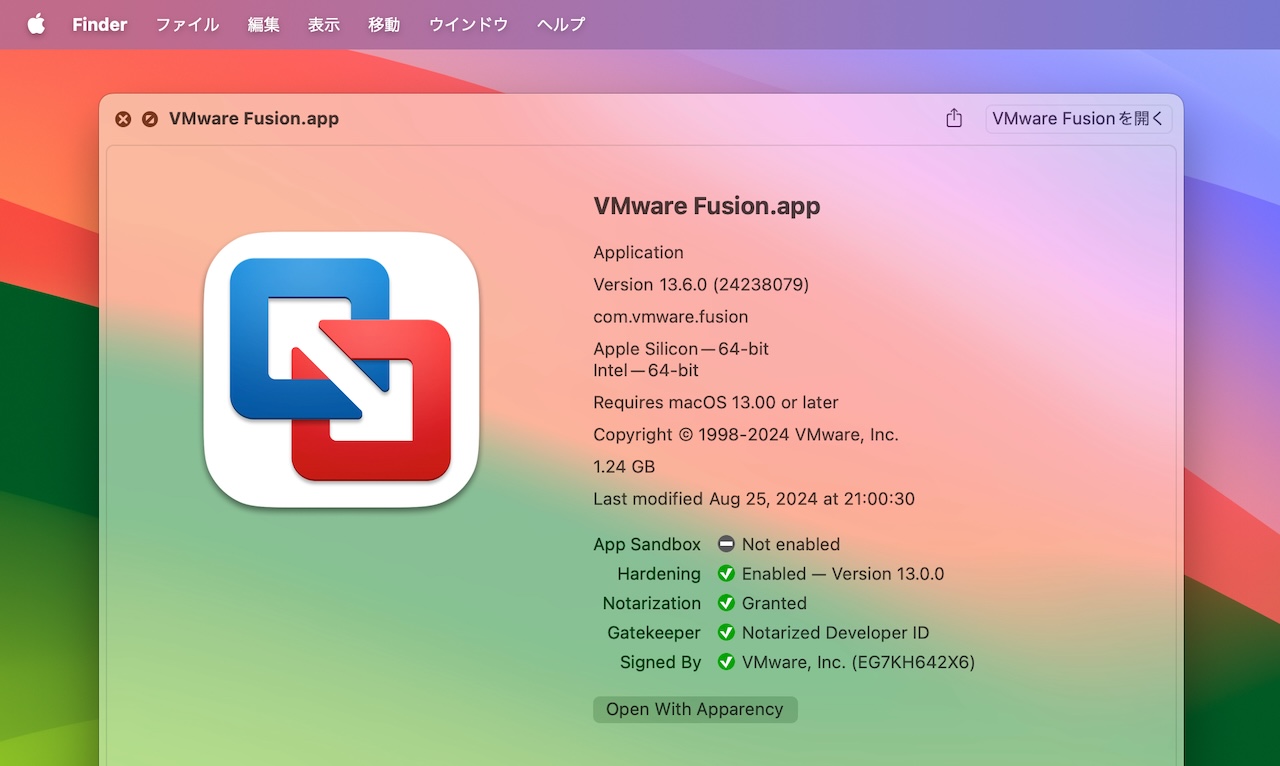Screen dimensions: 1280x766
Task: Open the ウインドウ menu
Action: tap(468, 24)
